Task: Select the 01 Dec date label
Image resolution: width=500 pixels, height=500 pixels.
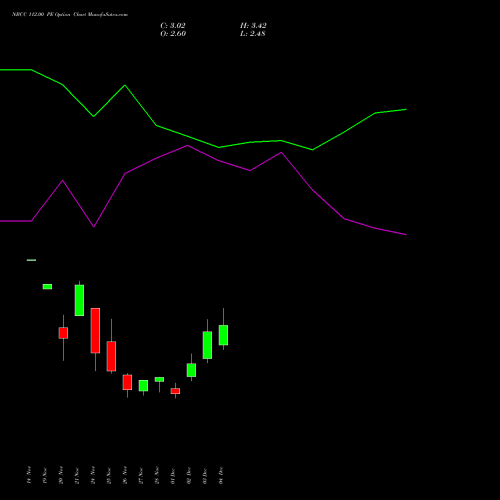Action: [x=173, y=475]
